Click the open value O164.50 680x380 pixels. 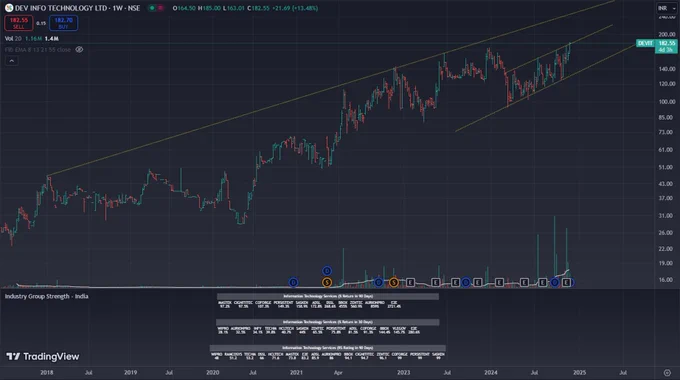pos(184,8)
